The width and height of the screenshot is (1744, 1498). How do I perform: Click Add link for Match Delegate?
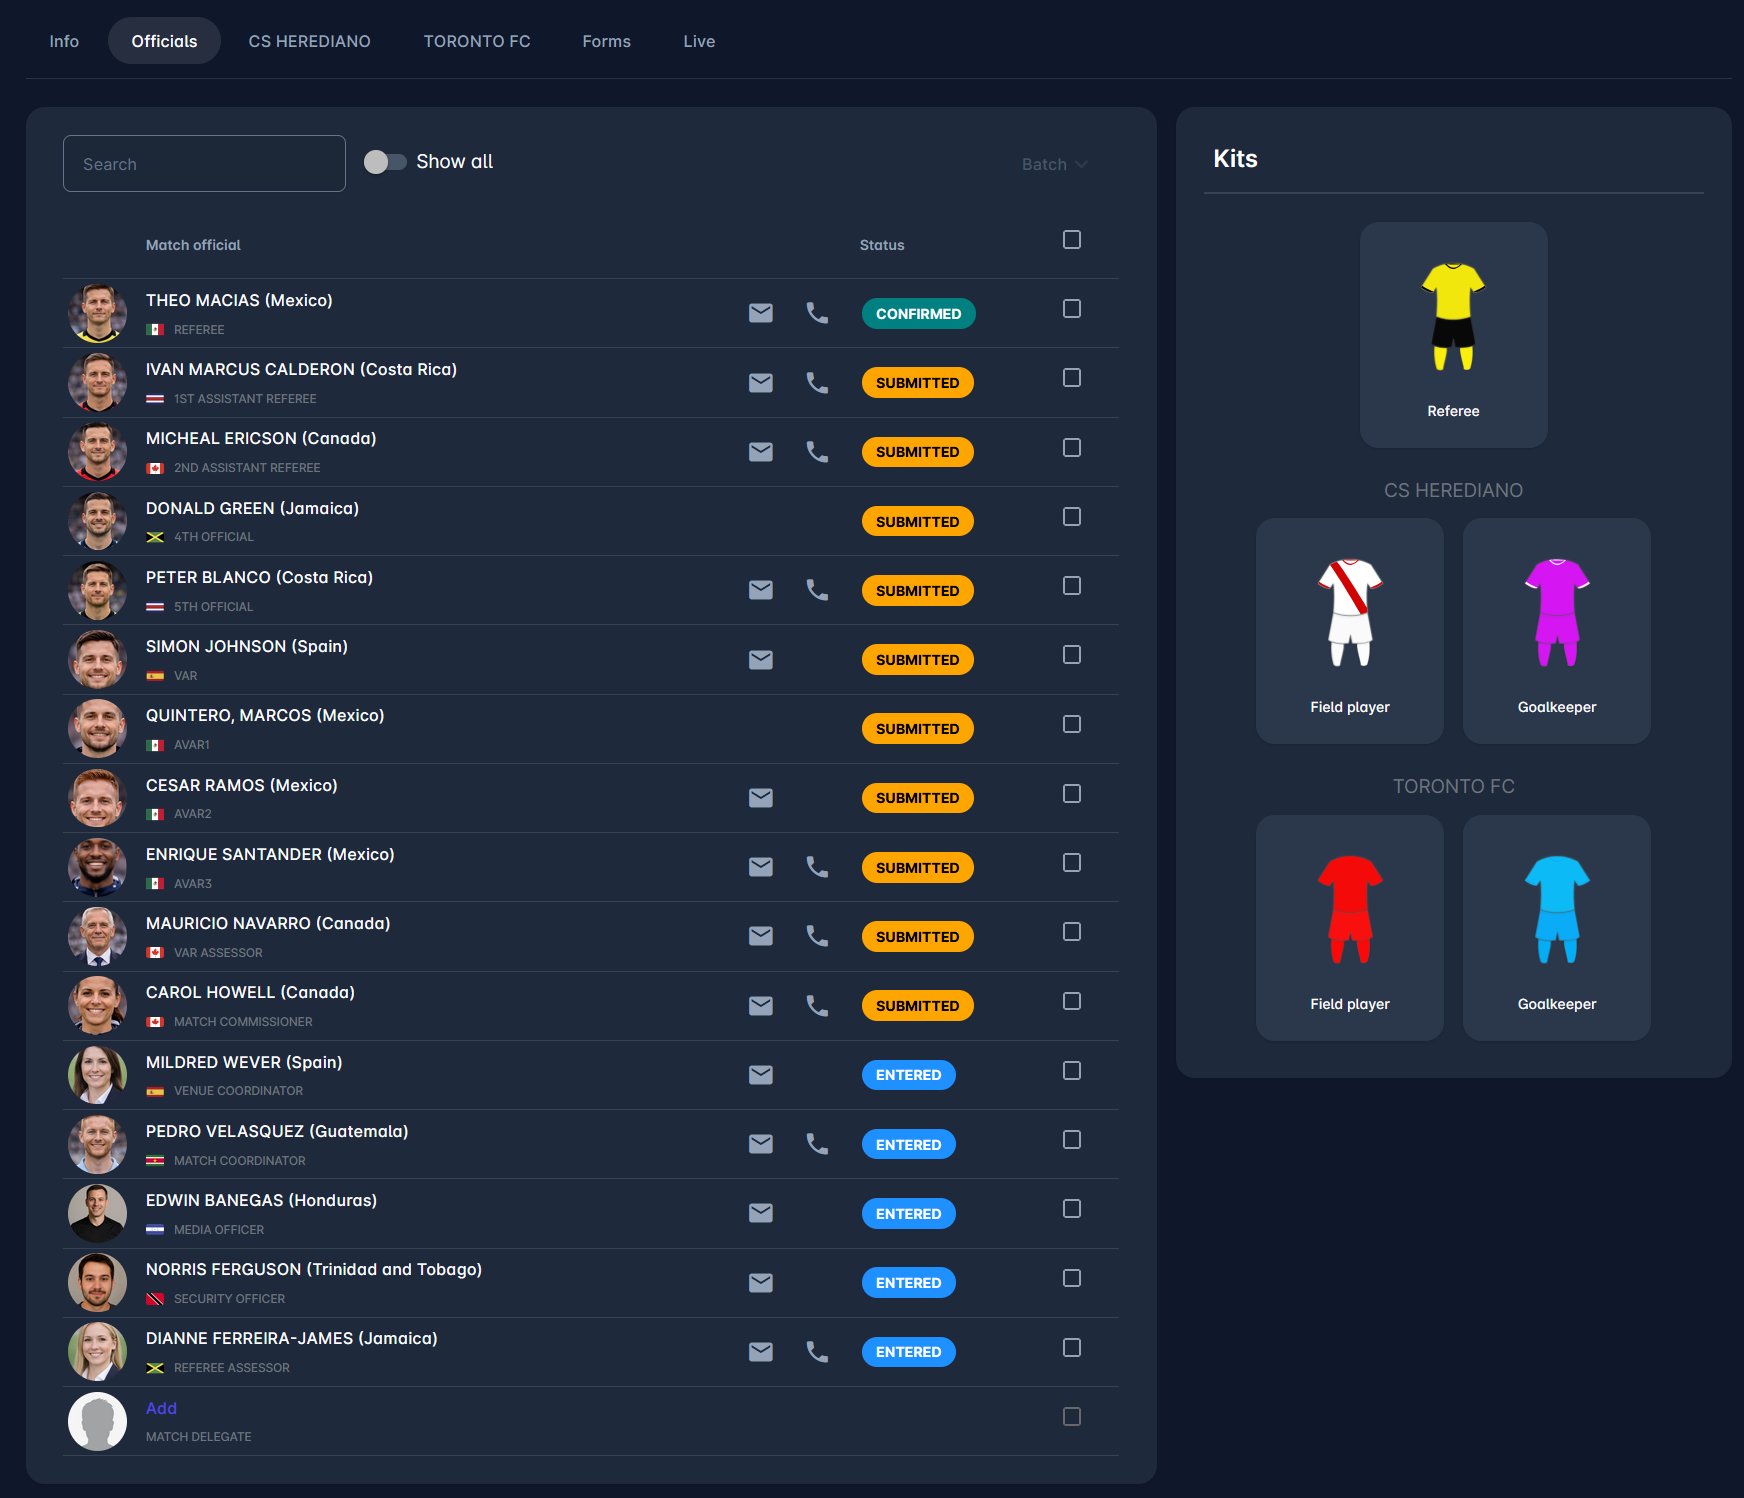coord(161,1408)
